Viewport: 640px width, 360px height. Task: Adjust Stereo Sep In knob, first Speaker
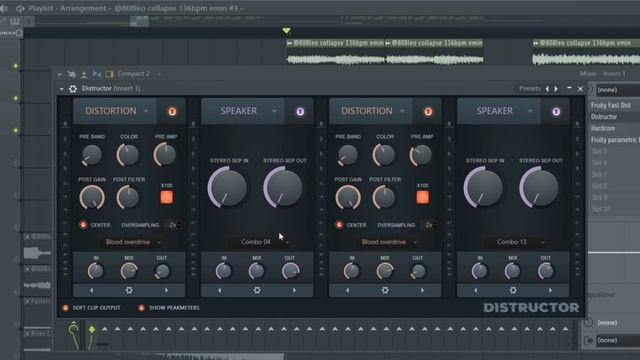pos(227,189)
